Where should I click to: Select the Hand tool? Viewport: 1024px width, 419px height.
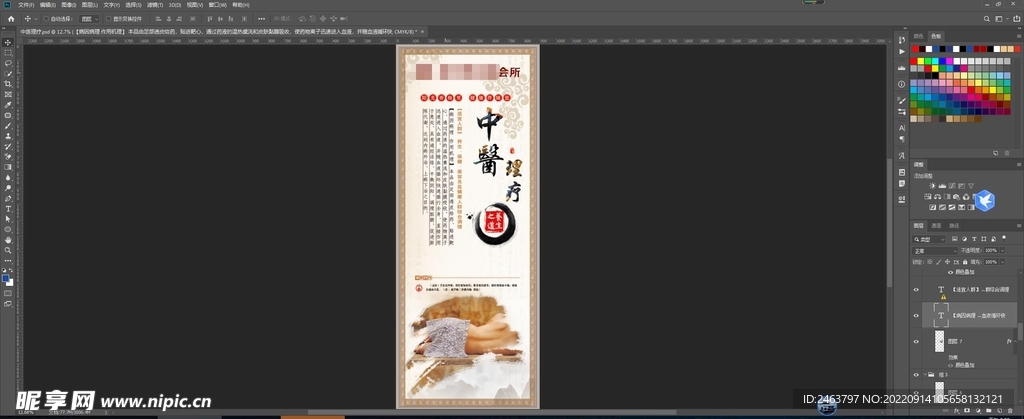click(8, 240)
